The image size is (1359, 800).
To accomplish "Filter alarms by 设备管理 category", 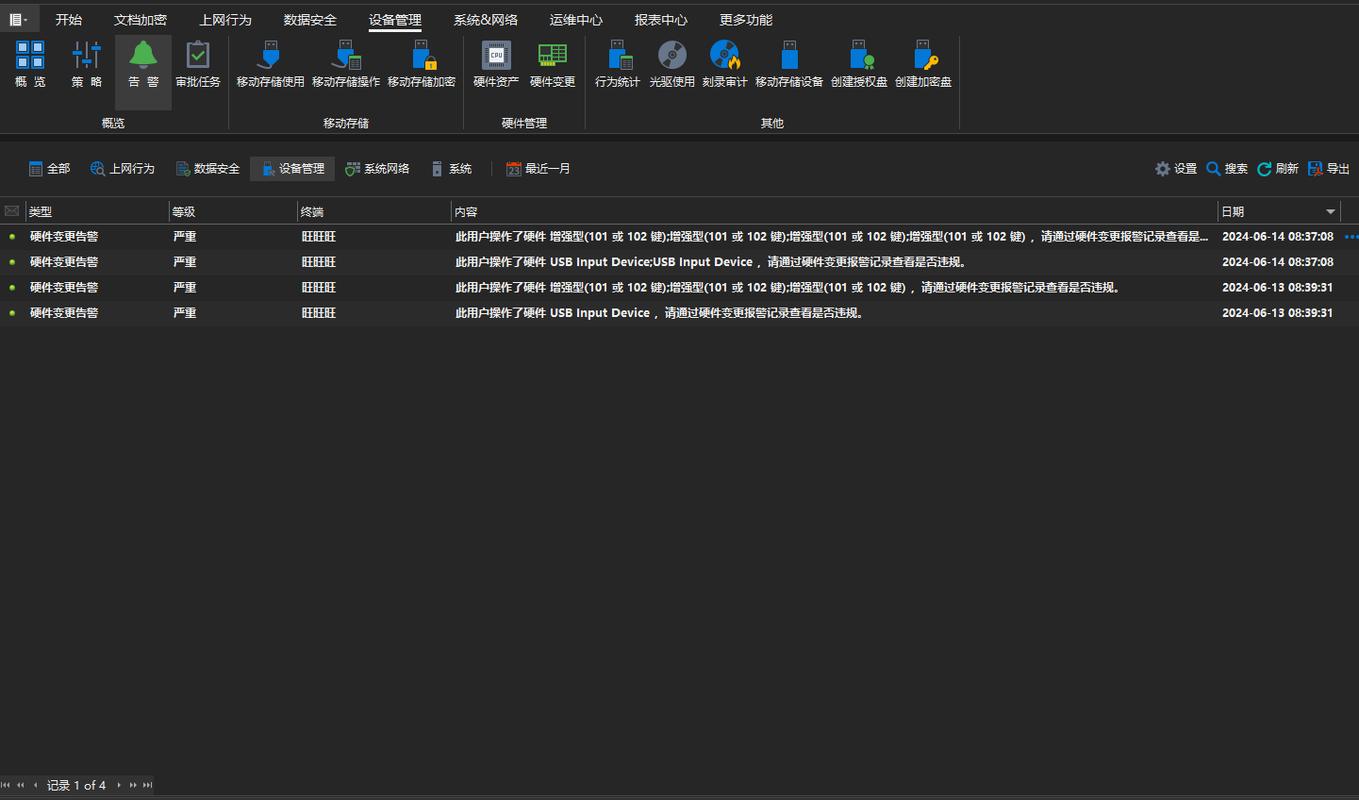I will click(292, 169).
